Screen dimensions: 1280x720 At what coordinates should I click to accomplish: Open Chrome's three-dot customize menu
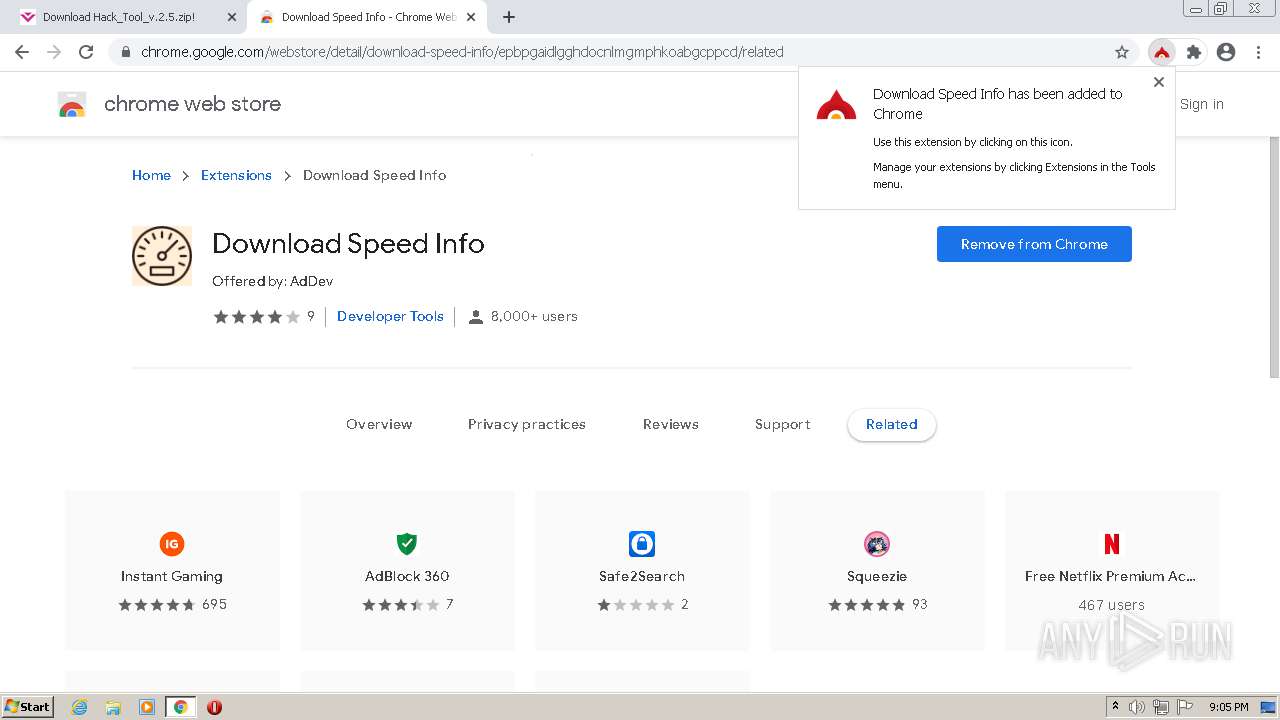point(1258,52)
